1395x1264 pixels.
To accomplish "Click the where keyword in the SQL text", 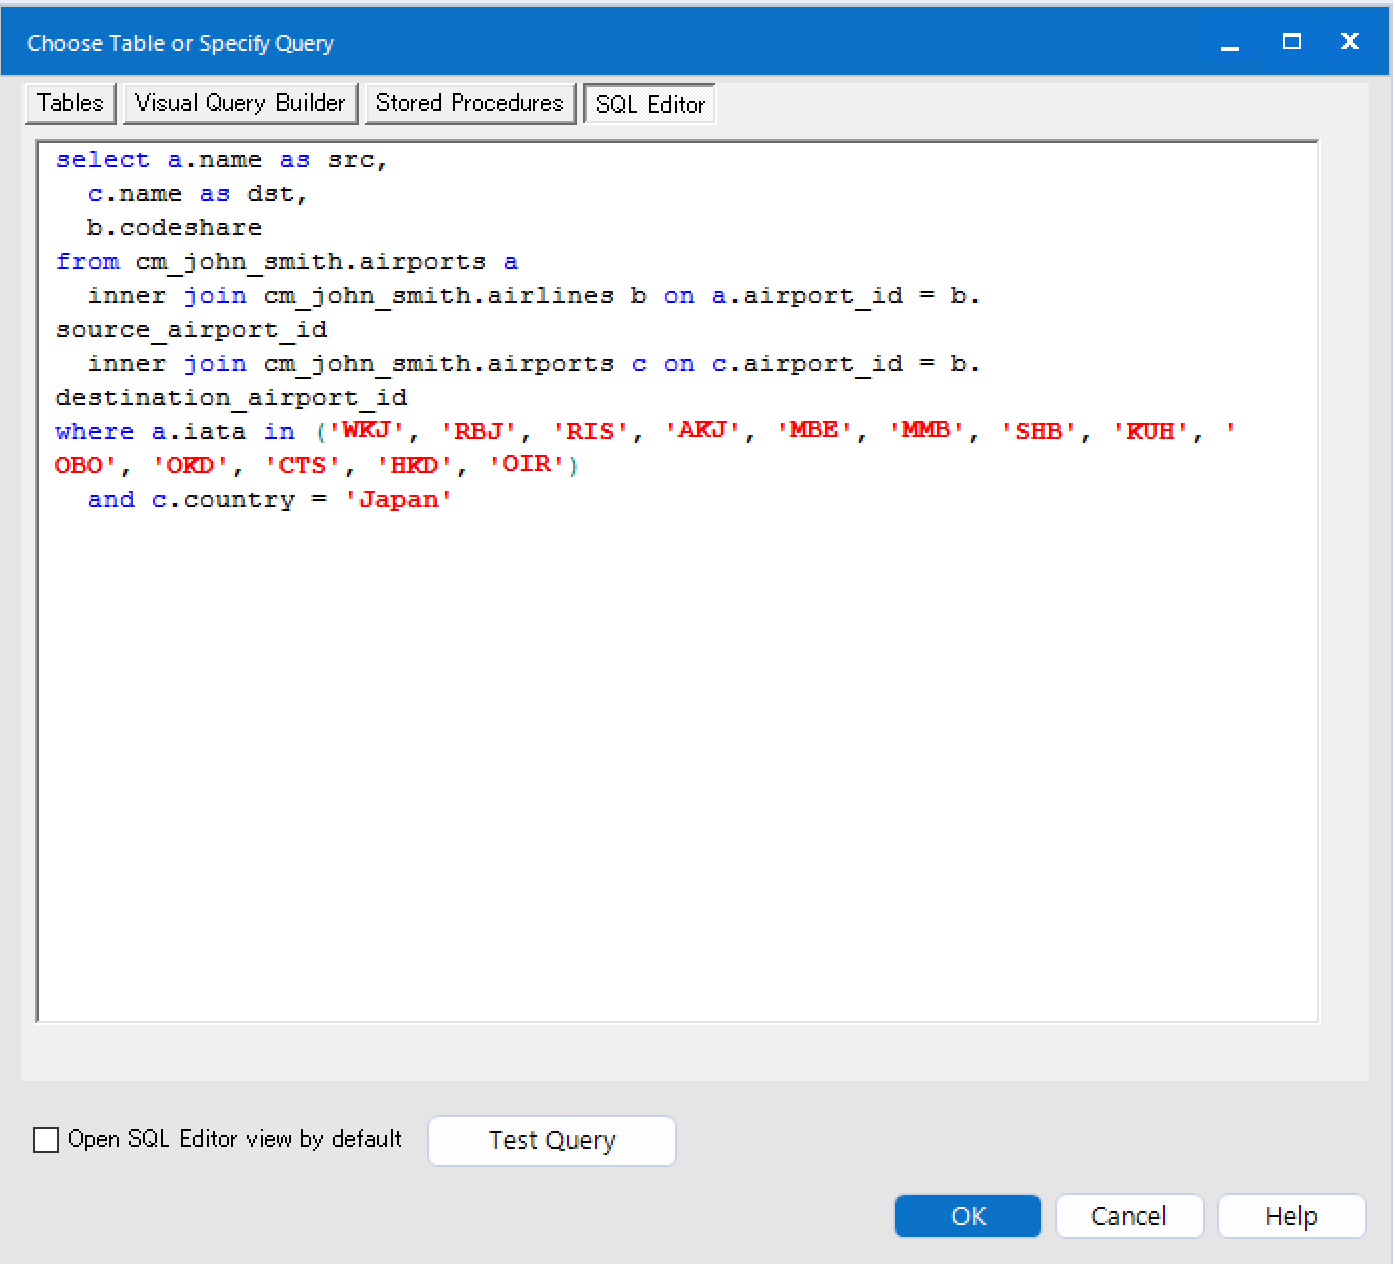I will 94,431.
